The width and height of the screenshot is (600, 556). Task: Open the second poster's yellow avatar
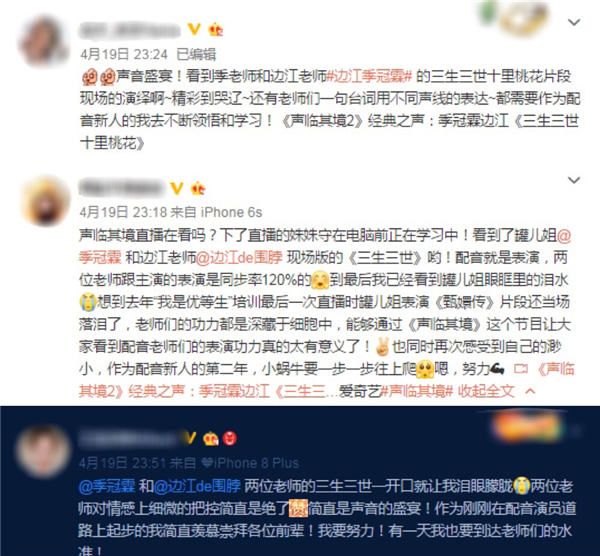point(46,201)
